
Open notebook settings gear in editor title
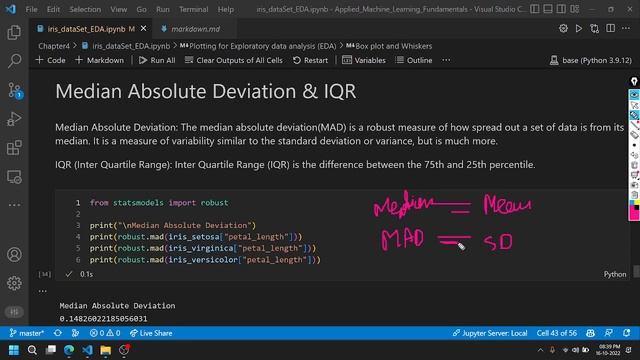click(563, 28)
